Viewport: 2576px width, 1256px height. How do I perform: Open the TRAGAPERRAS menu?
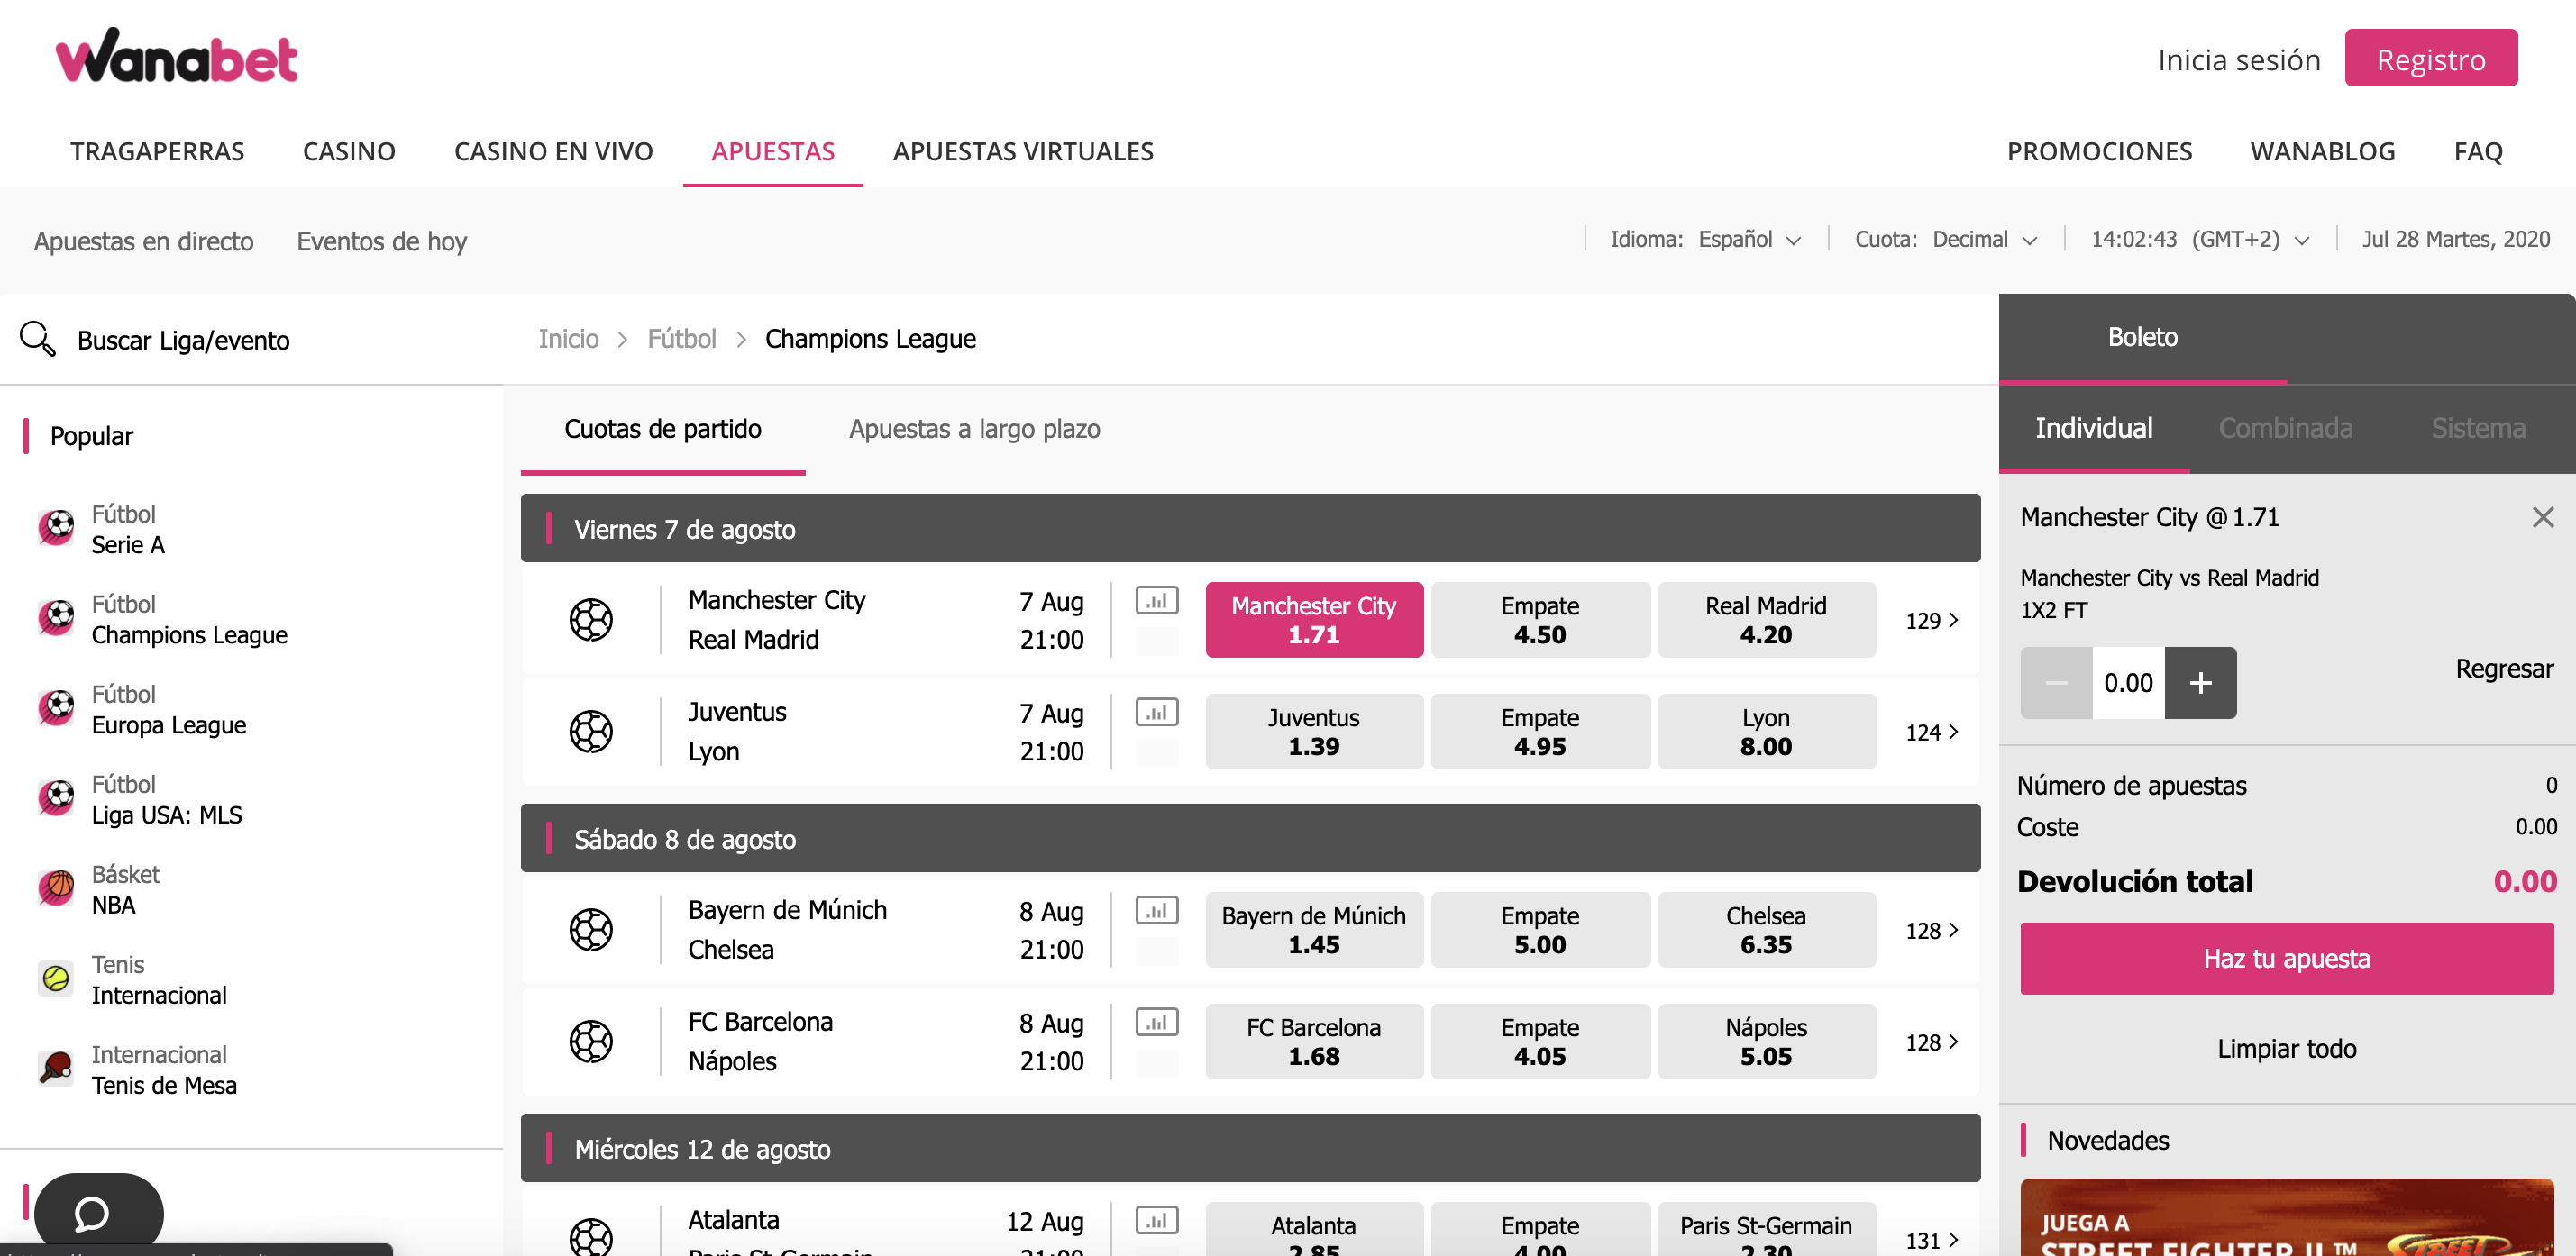click(x=157, y=152)
